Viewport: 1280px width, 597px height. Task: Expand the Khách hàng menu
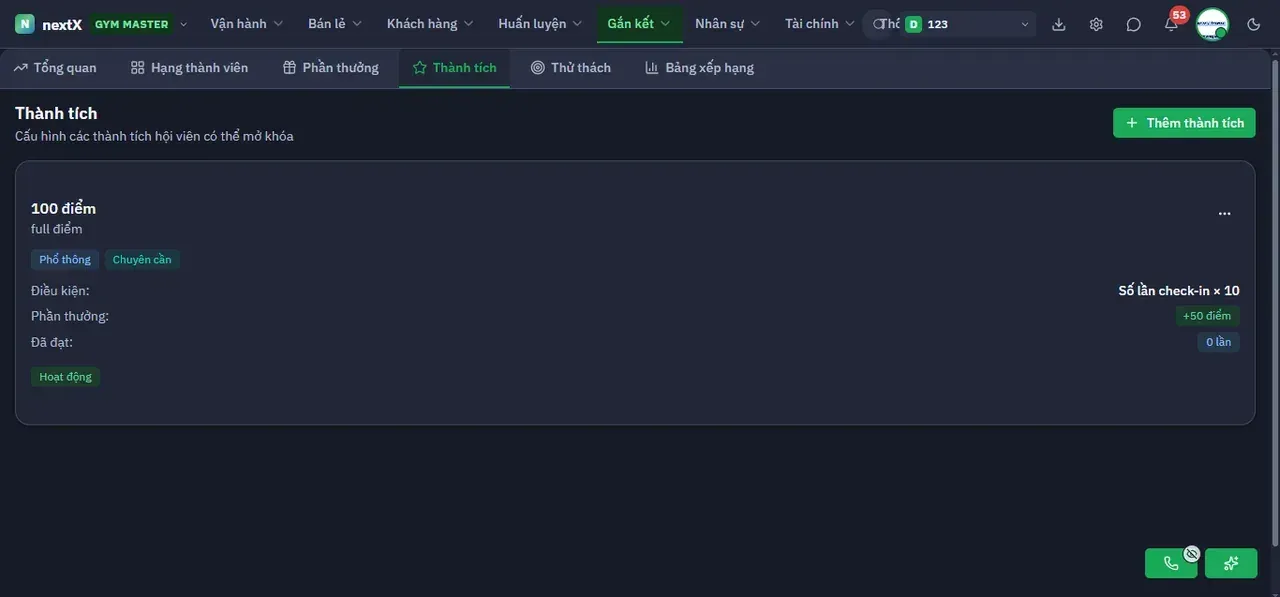click(430, 24)
